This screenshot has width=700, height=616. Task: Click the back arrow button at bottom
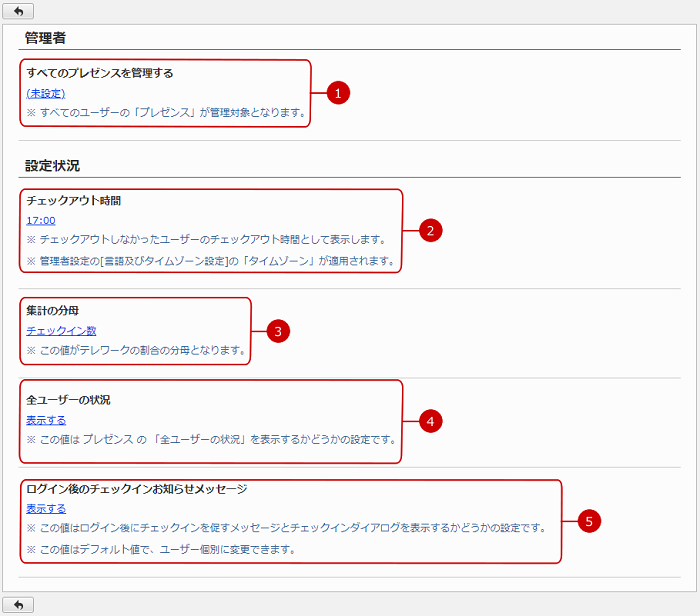pos(18,604)
